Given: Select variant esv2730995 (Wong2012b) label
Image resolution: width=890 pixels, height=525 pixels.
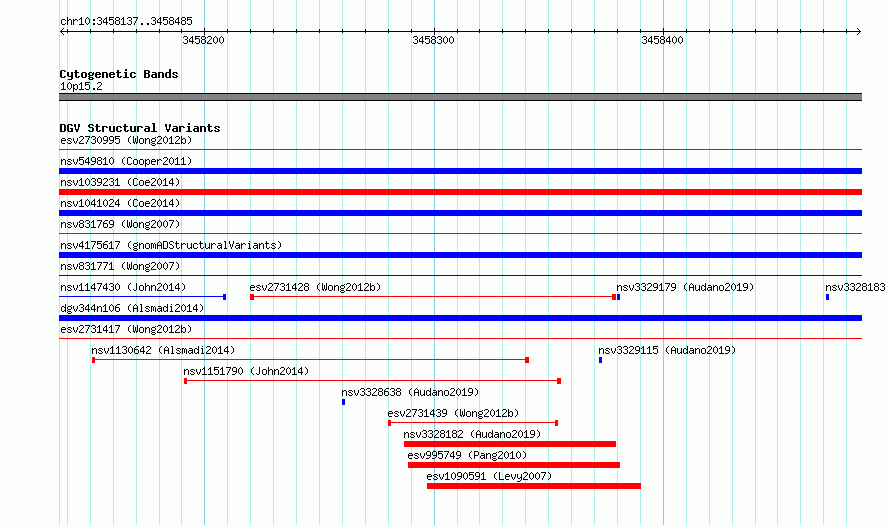Looking at the screenshot, I should [x=126, y=140].
